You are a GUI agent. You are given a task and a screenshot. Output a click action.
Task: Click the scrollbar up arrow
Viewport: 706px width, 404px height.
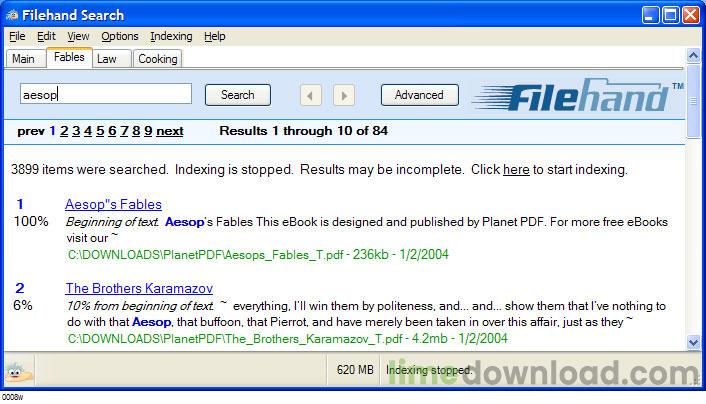(x=693, y=56)
